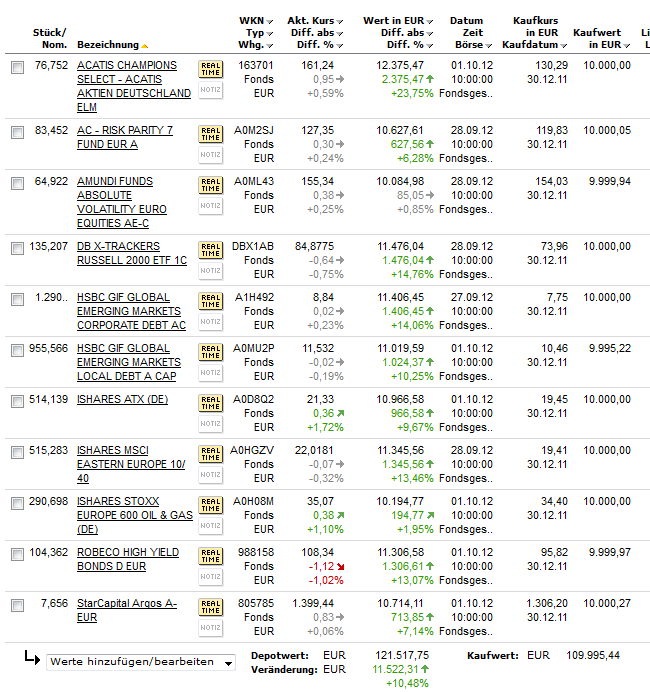Viewport: 650px width, 692px height.
Task: Open NOTIZ icon for AC Risk Parity 7
Action: (210, 155)
